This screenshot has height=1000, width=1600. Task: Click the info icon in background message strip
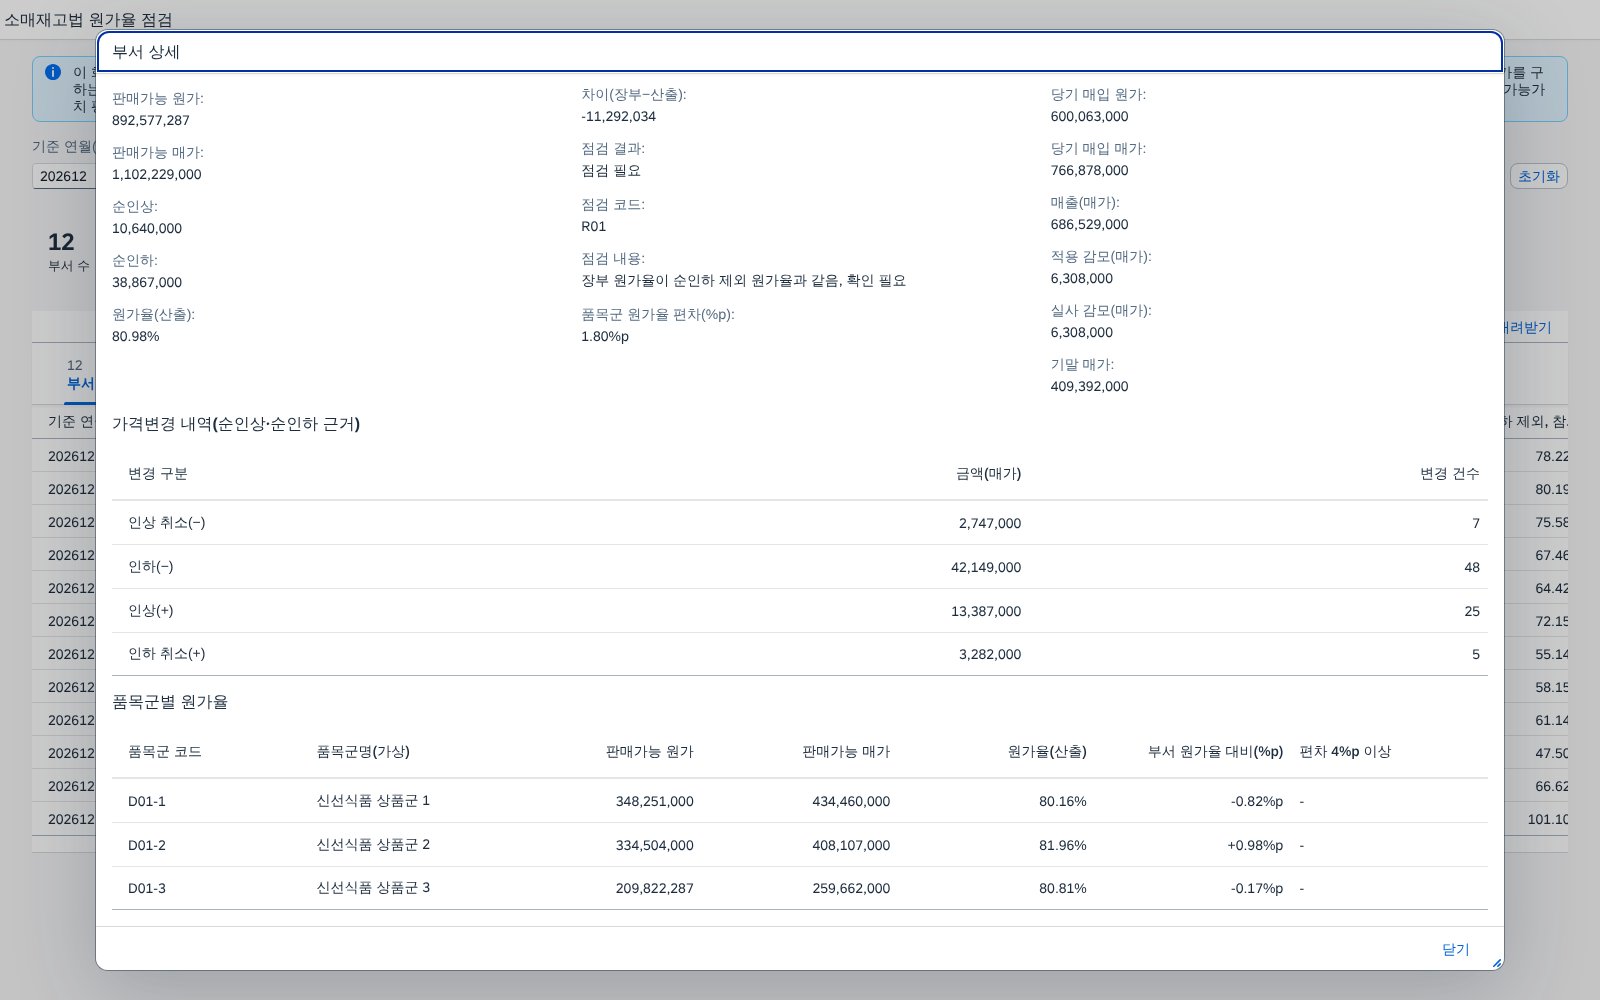pos(53,72)
